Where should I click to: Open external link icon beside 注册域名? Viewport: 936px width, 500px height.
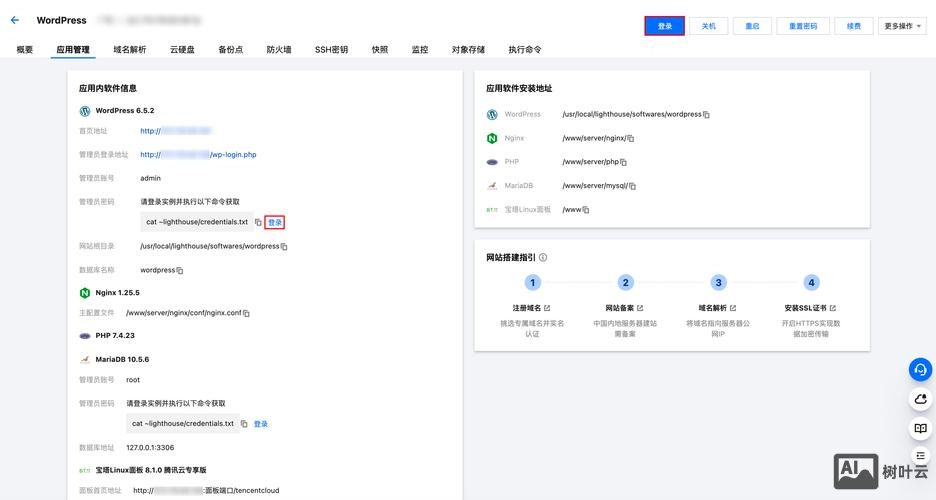(547, 308)
